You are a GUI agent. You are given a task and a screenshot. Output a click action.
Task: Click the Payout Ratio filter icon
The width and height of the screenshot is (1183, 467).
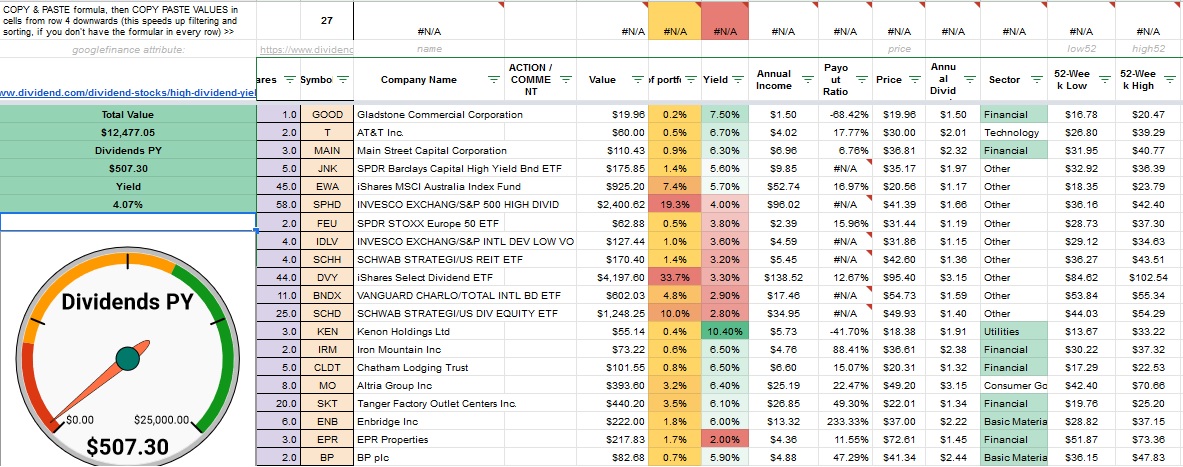click(x=860, y=80)
